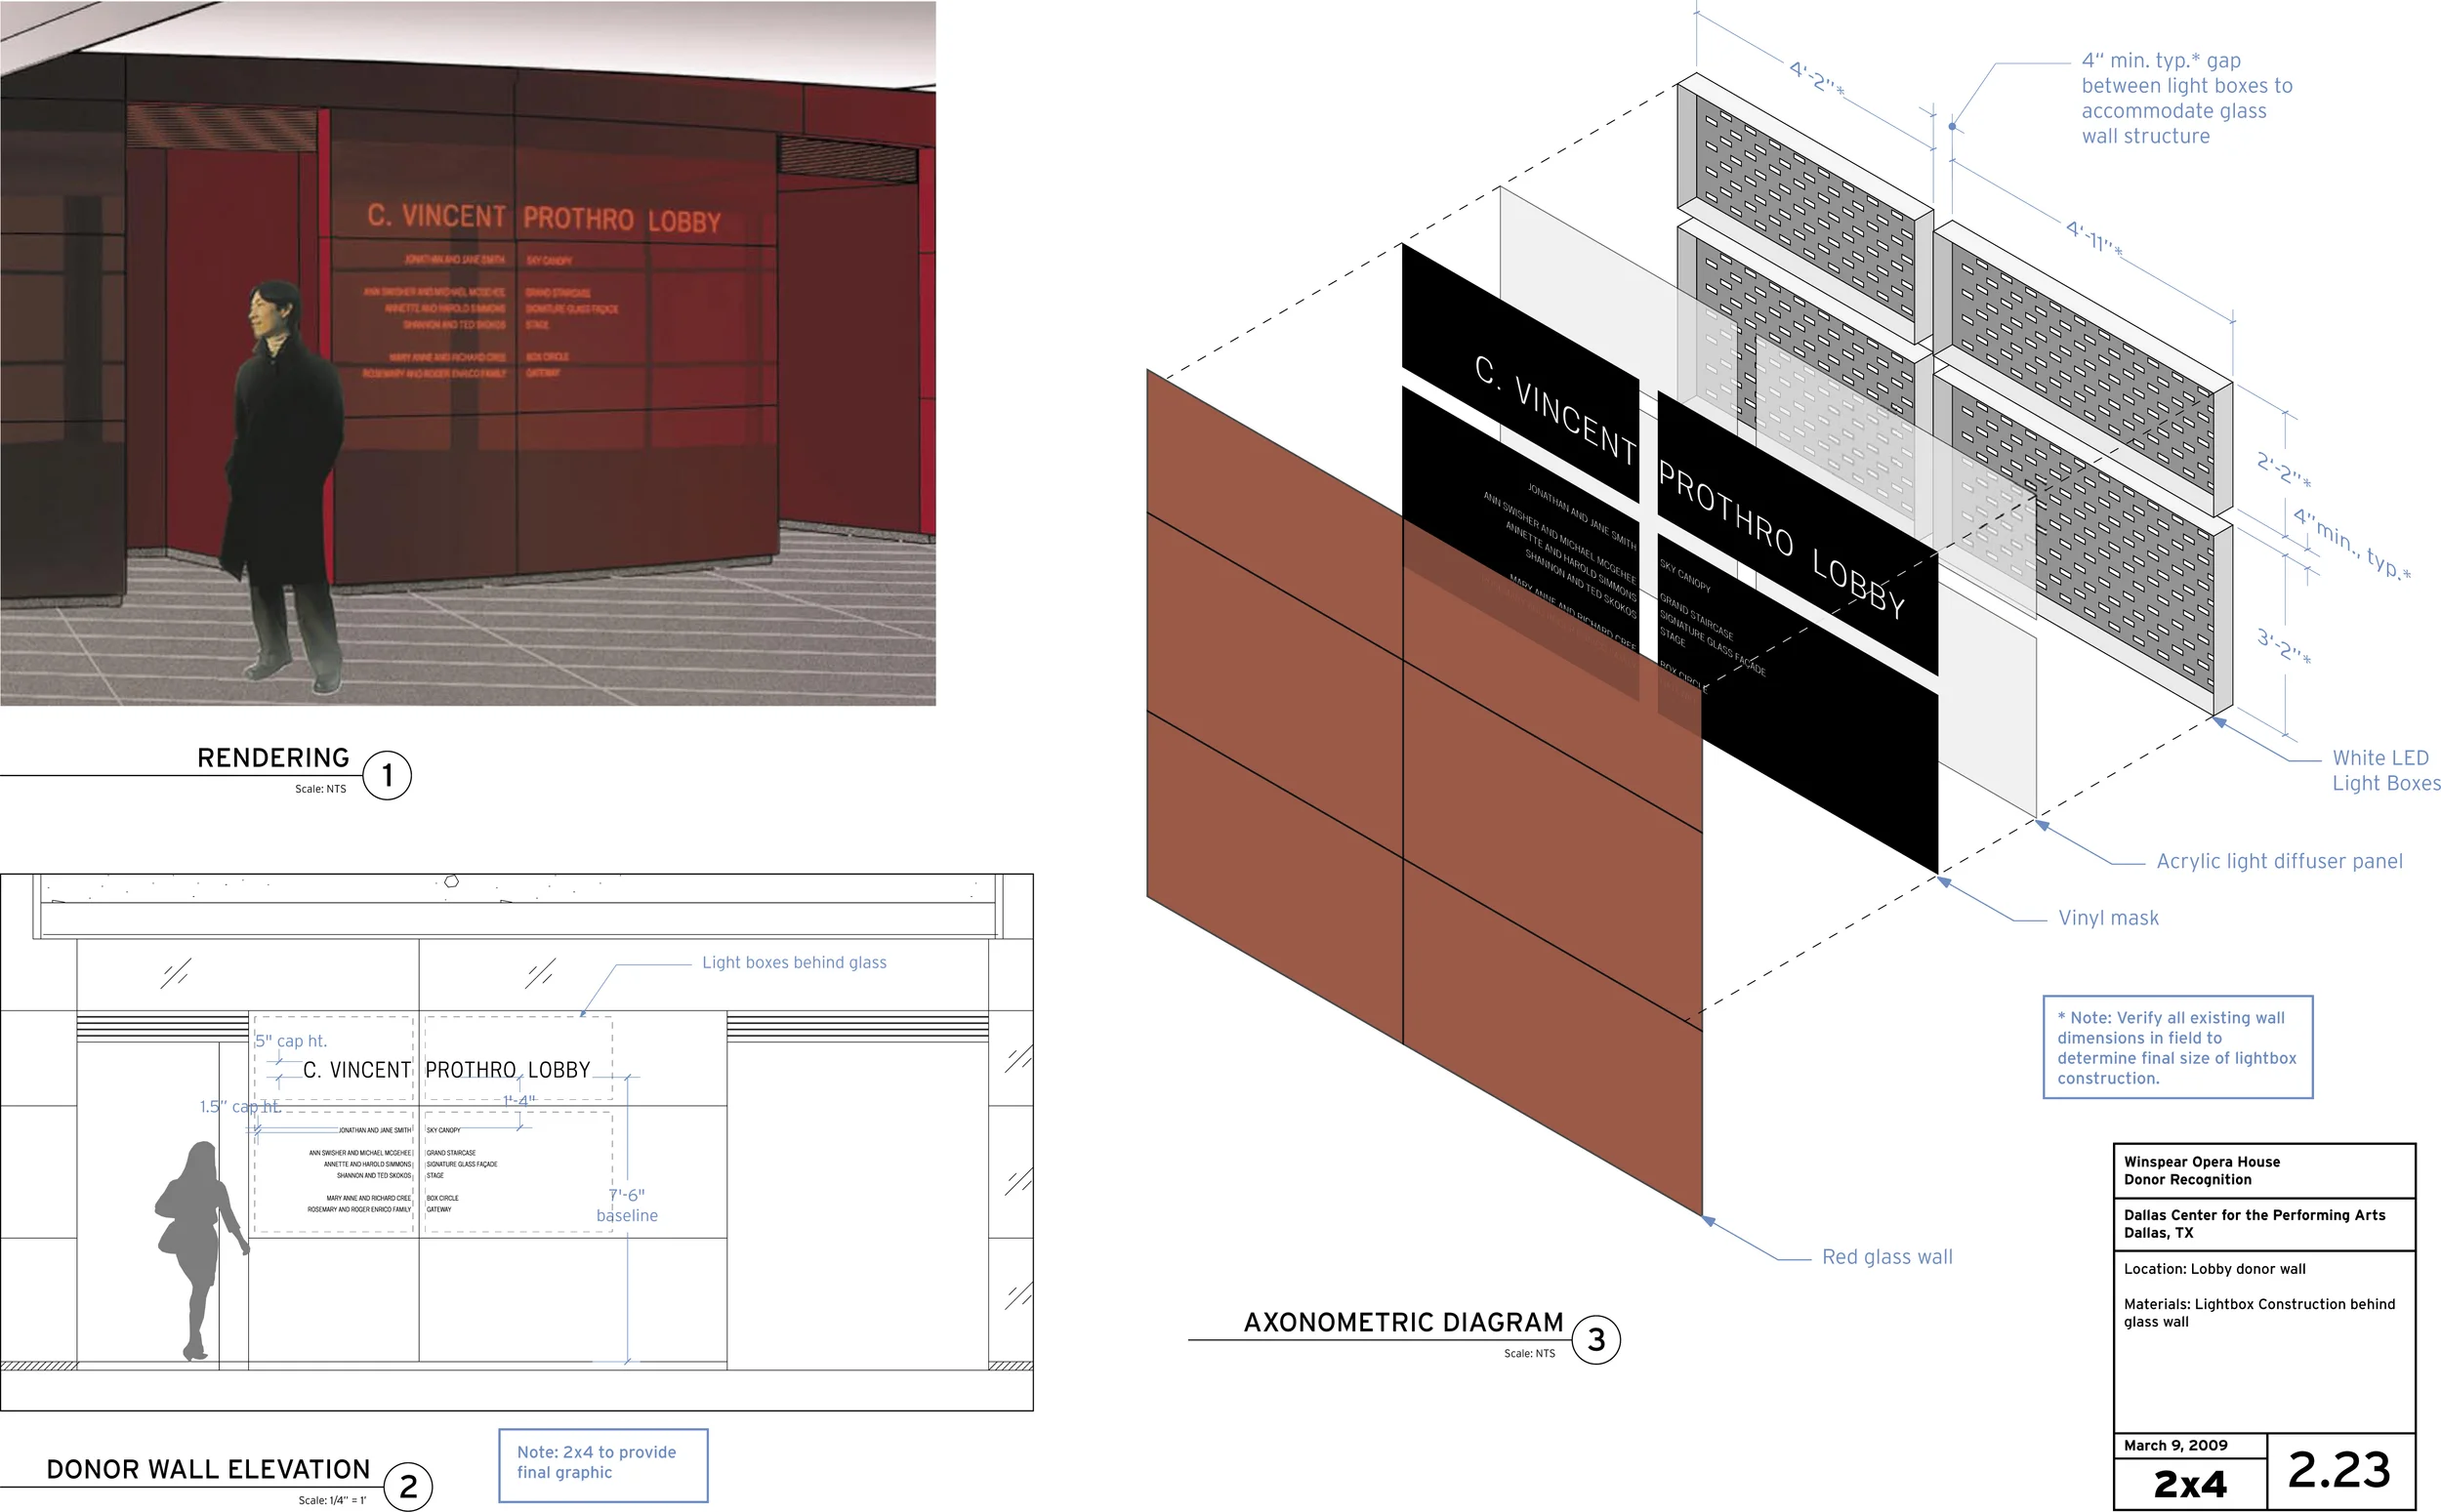Click the 'Vinyl mask' label
Viewport: 2441px width, 1512px height.
coord(2108,918)
